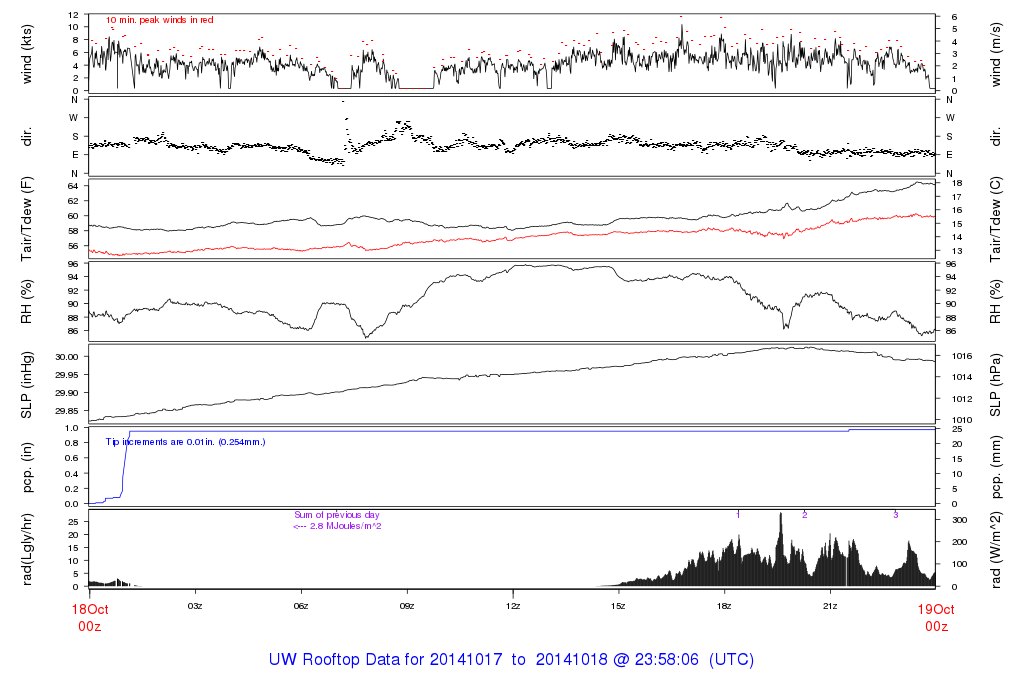This screenshot has width=1024, height=700.
Task: Select purple marker 3 in radiation panel
Action: pyautogui.click(x=895, y=514)
